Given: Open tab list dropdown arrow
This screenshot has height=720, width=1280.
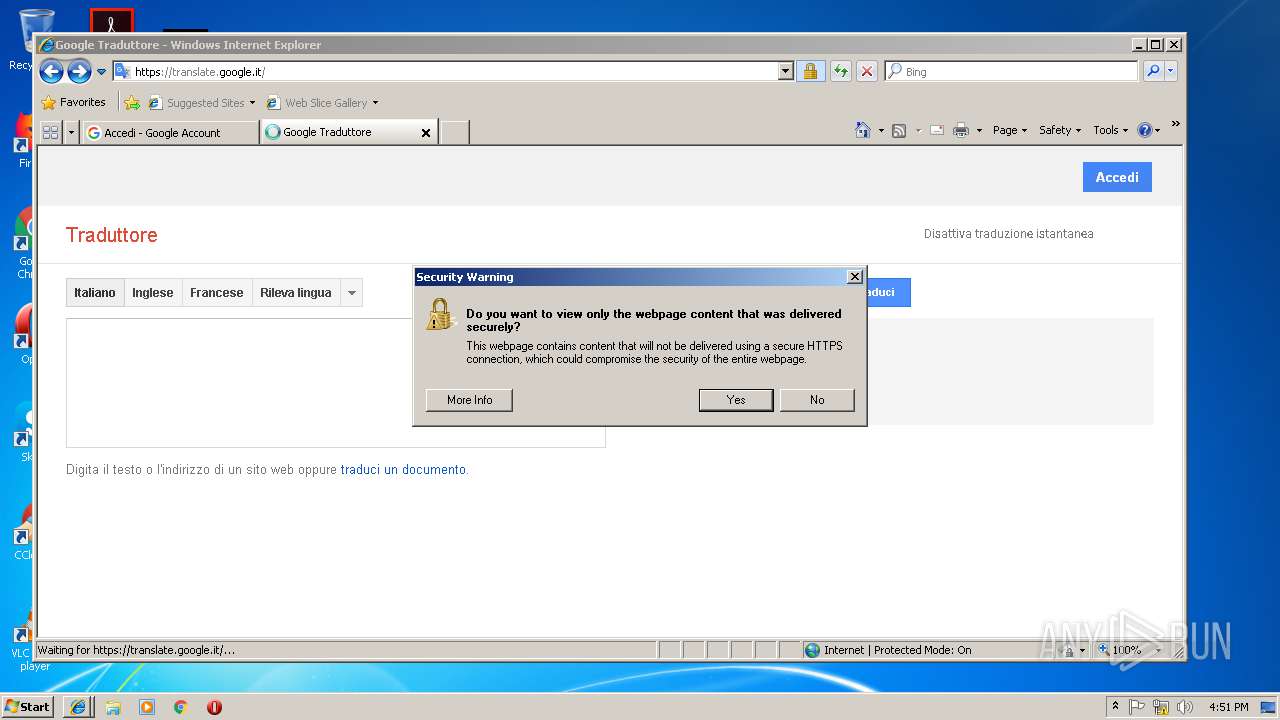Looking at the screenshot, I should (71, 132).
